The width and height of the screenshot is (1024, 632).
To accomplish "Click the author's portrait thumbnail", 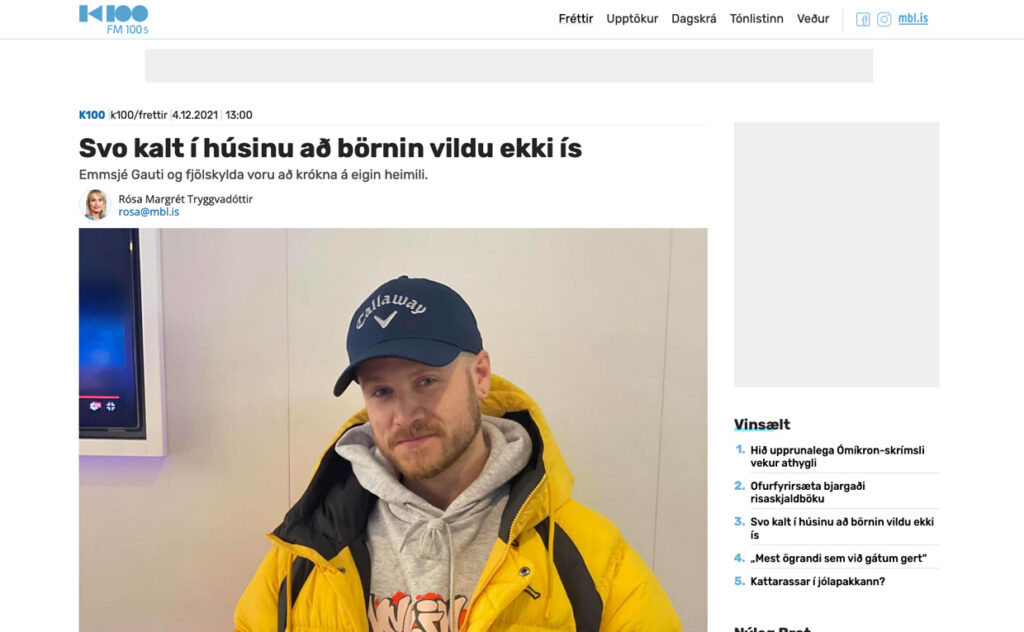I will tap(95, 204).
